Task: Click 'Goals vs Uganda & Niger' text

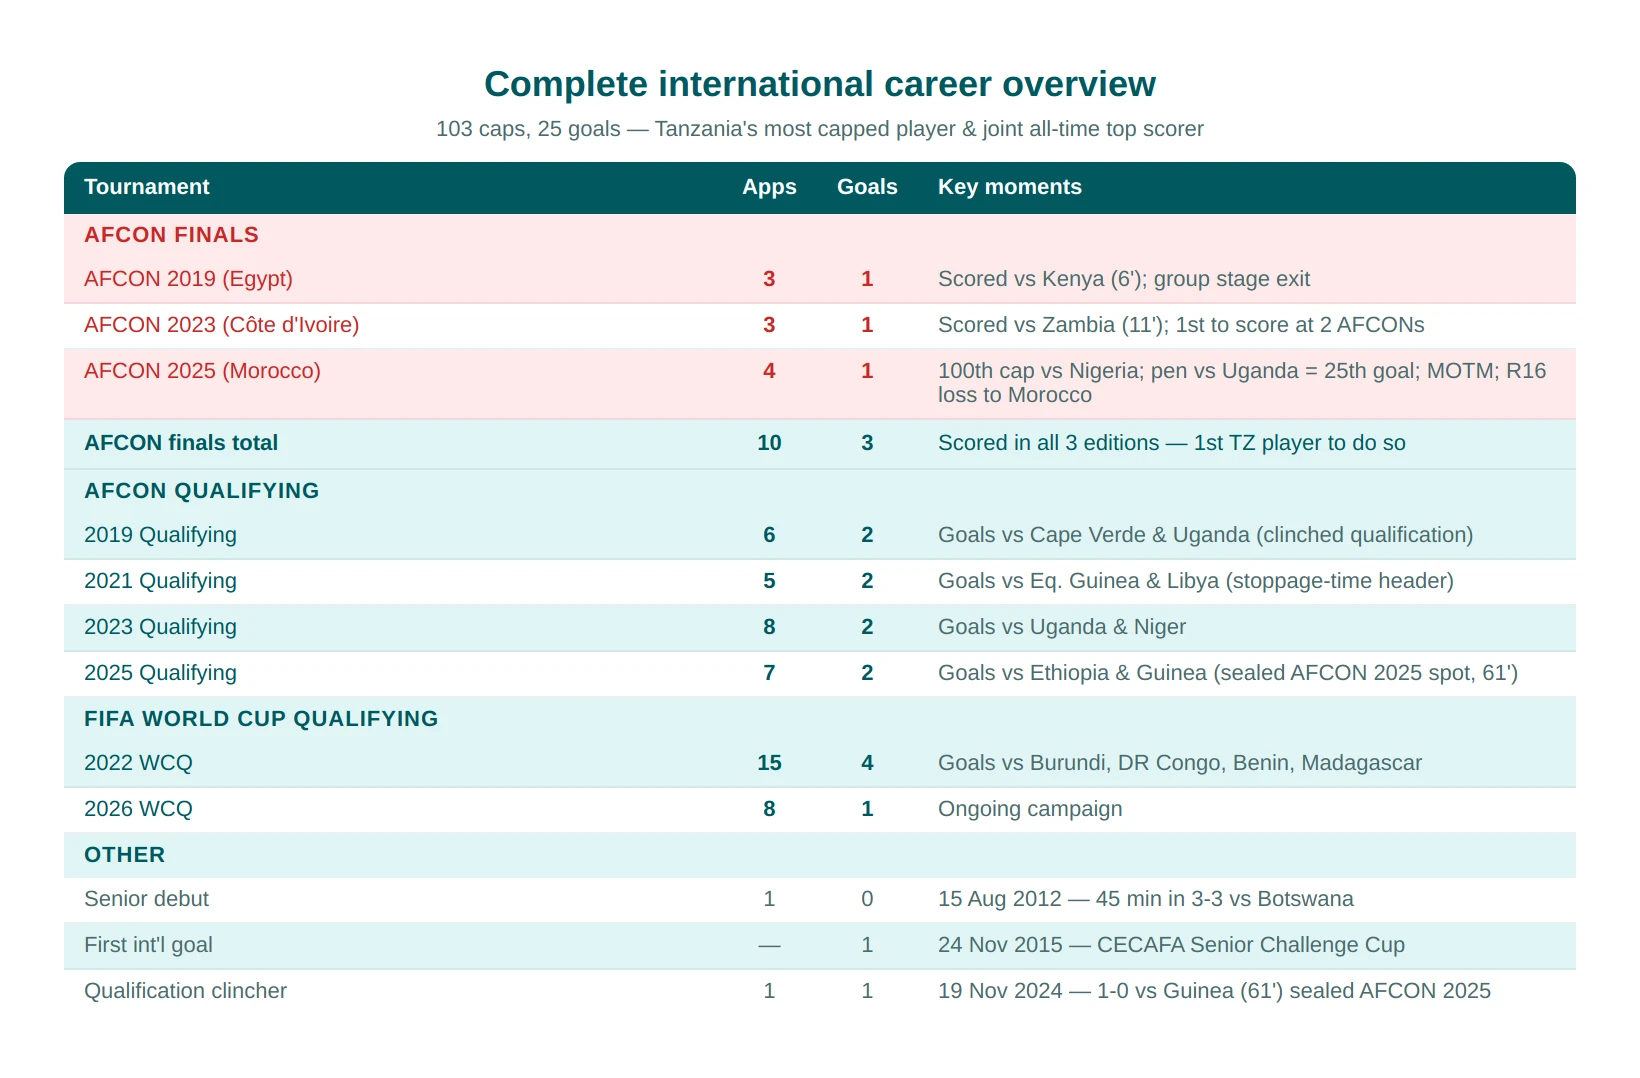Action: pos(1062,627)
